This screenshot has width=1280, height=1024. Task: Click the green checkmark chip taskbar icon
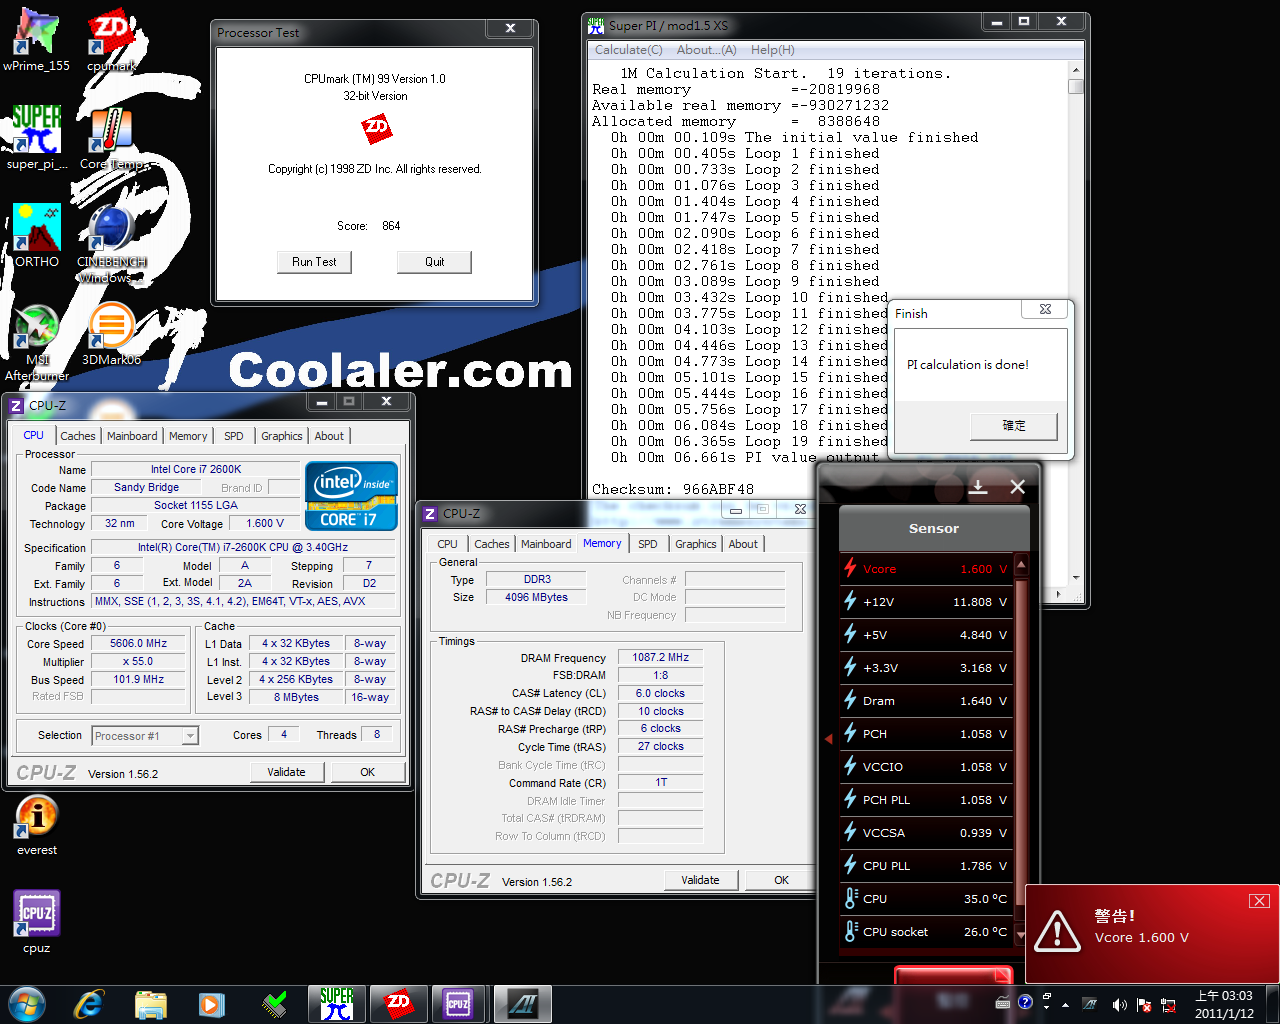(x=273, y=1003)
